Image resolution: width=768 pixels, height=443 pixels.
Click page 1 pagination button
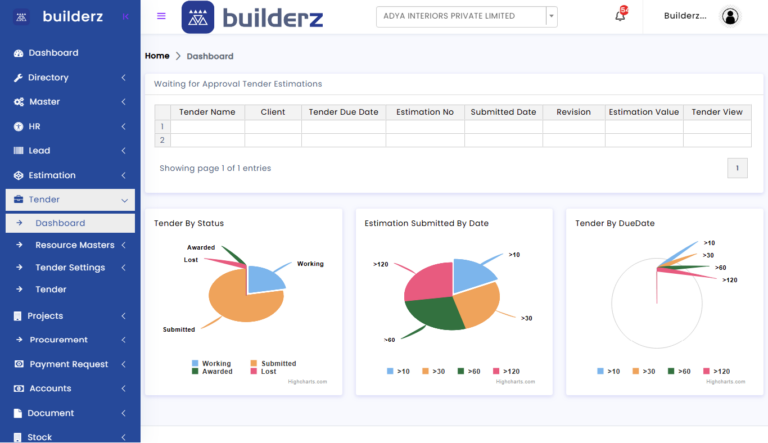[737, 168]
